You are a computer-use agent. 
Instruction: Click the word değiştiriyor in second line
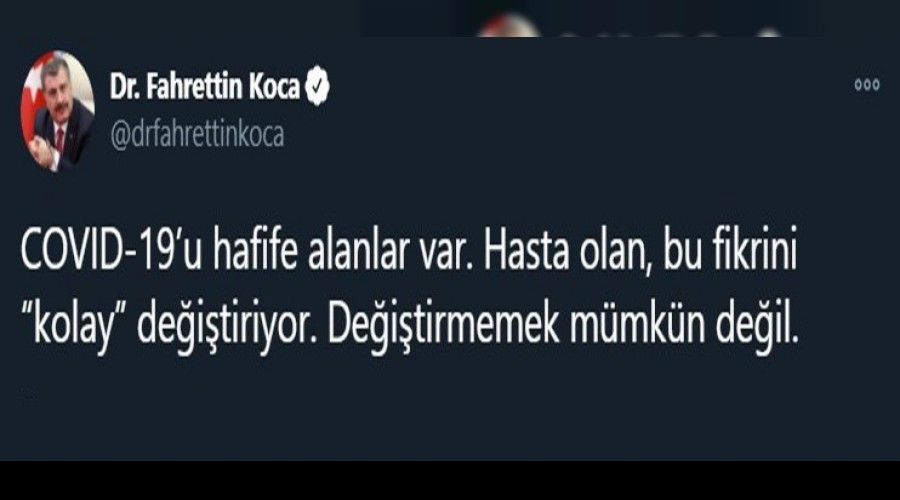[x=227, y=326]
